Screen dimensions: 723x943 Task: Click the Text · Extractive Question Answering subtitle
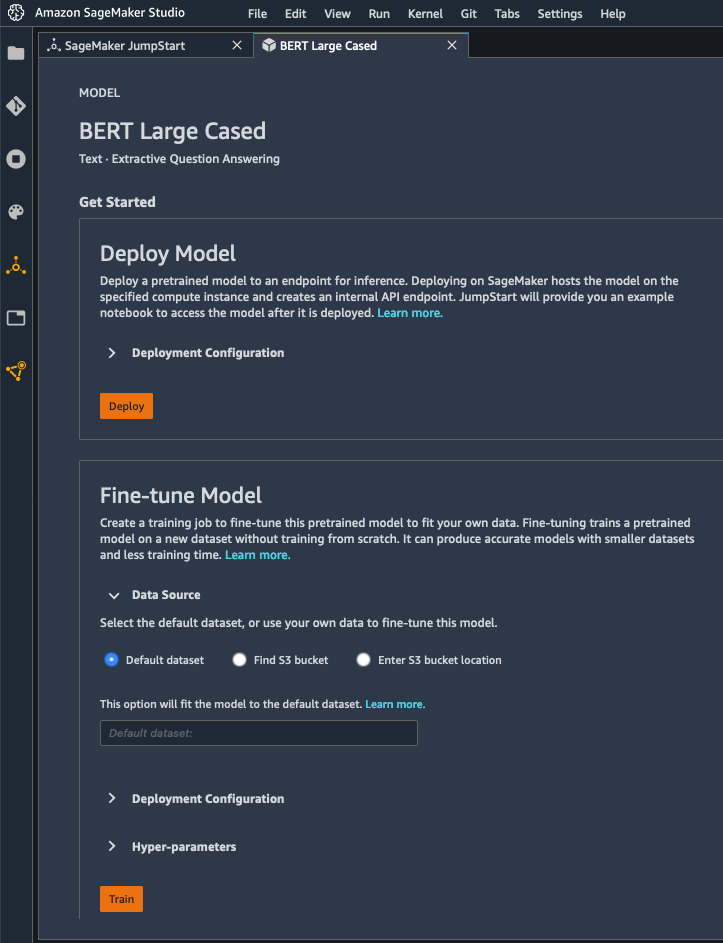point(179,159)
